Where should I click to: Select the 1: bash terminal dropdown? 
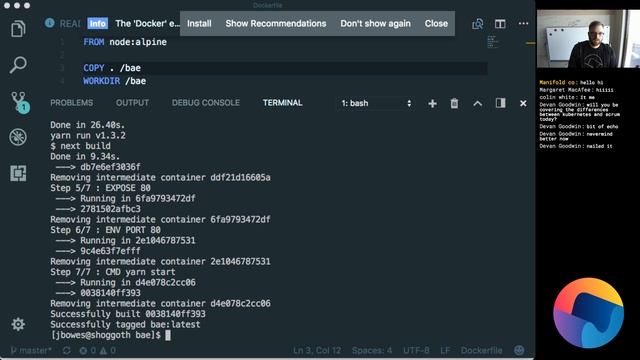376,103
